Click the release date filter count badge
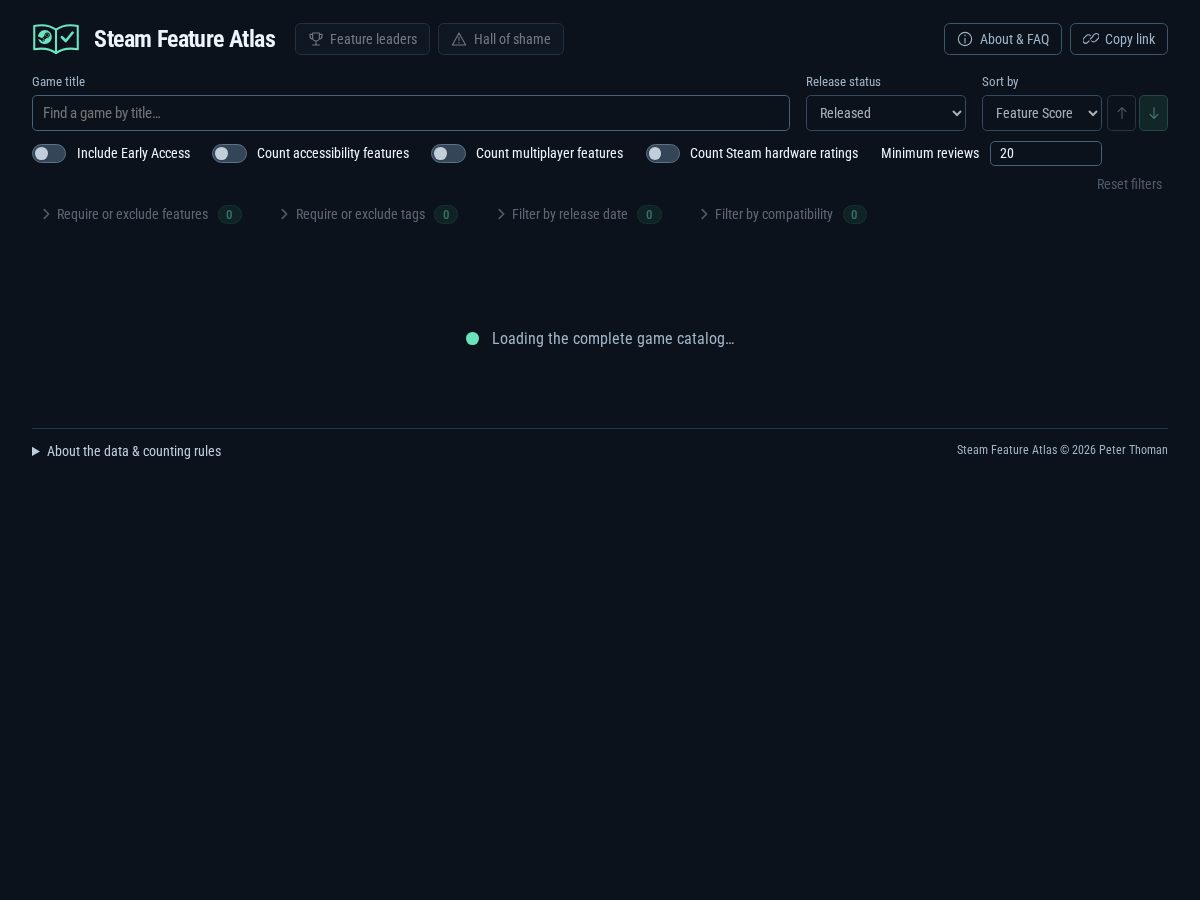 pos(649,214)
